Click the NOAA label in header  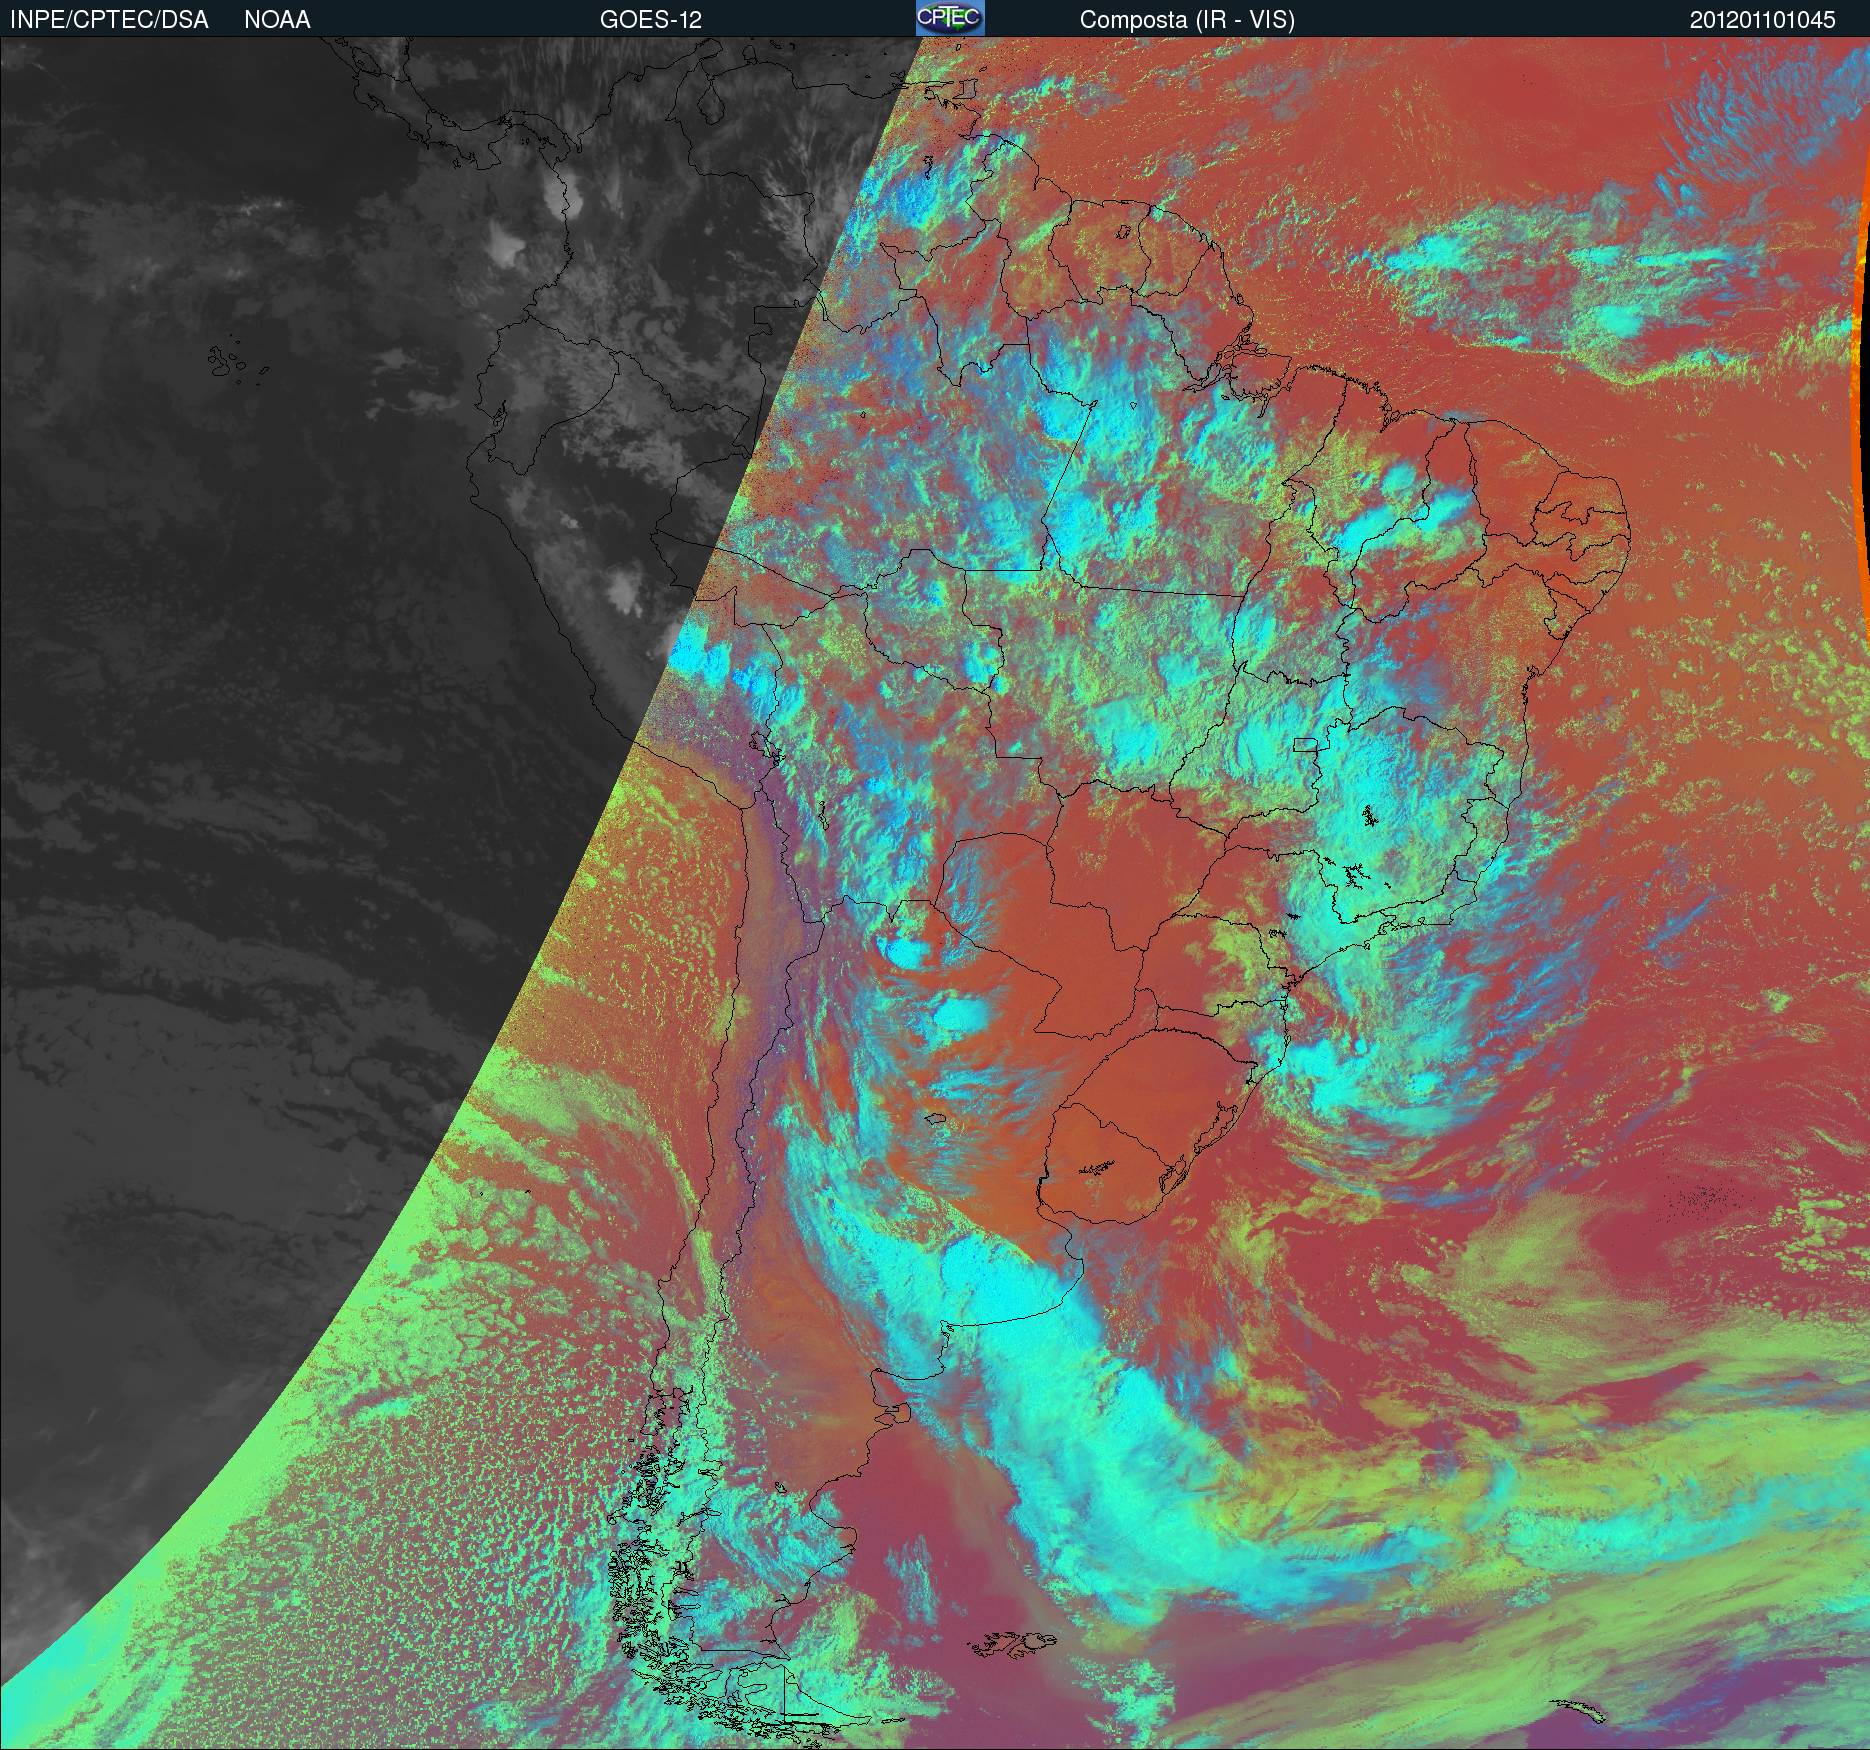coord(277,20)
